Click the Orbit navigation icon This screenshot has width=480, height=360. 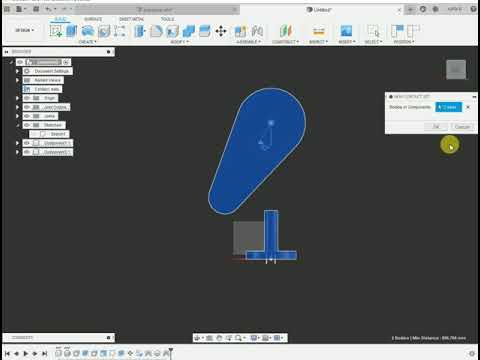click(x=197, y=338)
